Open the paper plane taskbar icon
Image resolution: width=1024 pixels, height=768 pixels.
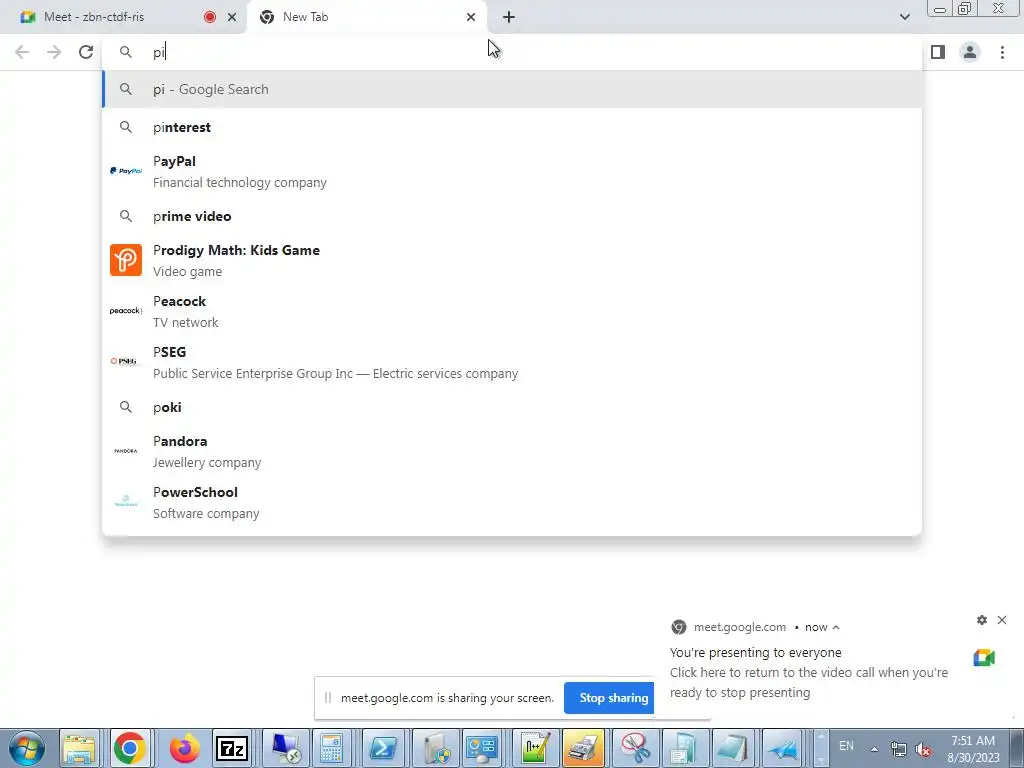pyautogui.click(x=782, y=748)
